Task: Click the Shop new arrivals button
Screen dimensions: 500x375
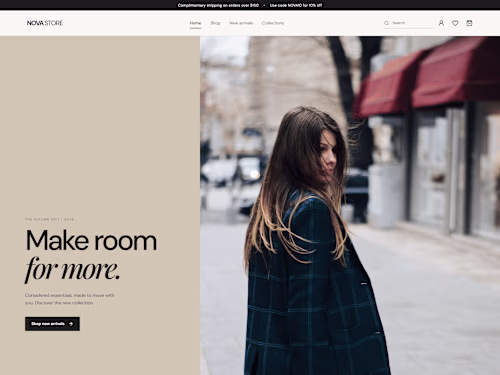Action: [x=52, y=324]
